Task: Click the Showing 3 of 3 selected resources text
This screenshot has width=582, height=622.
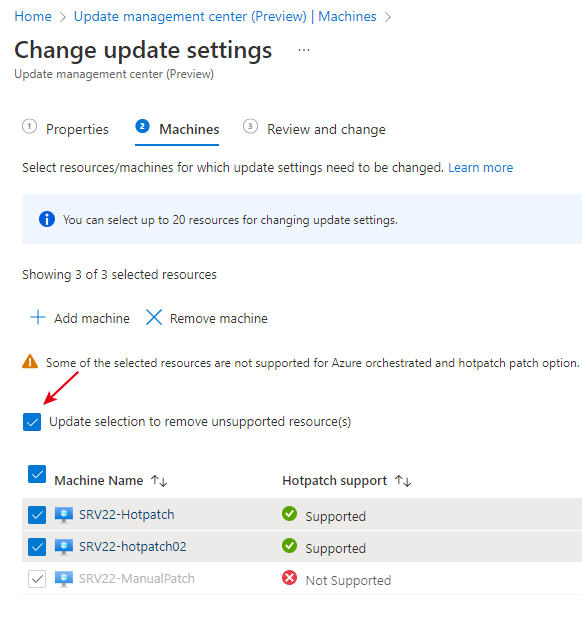Action: pyautogui.click(x=119, y=275)
